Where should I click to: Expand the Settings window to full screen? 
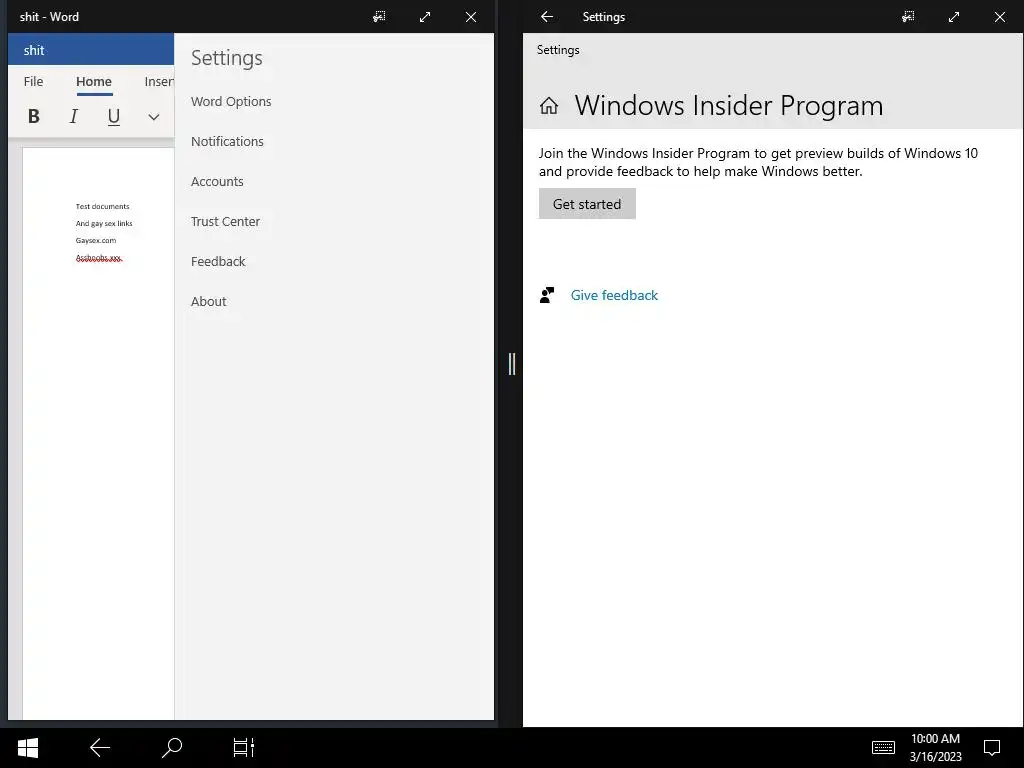click(x=953, y=17)
